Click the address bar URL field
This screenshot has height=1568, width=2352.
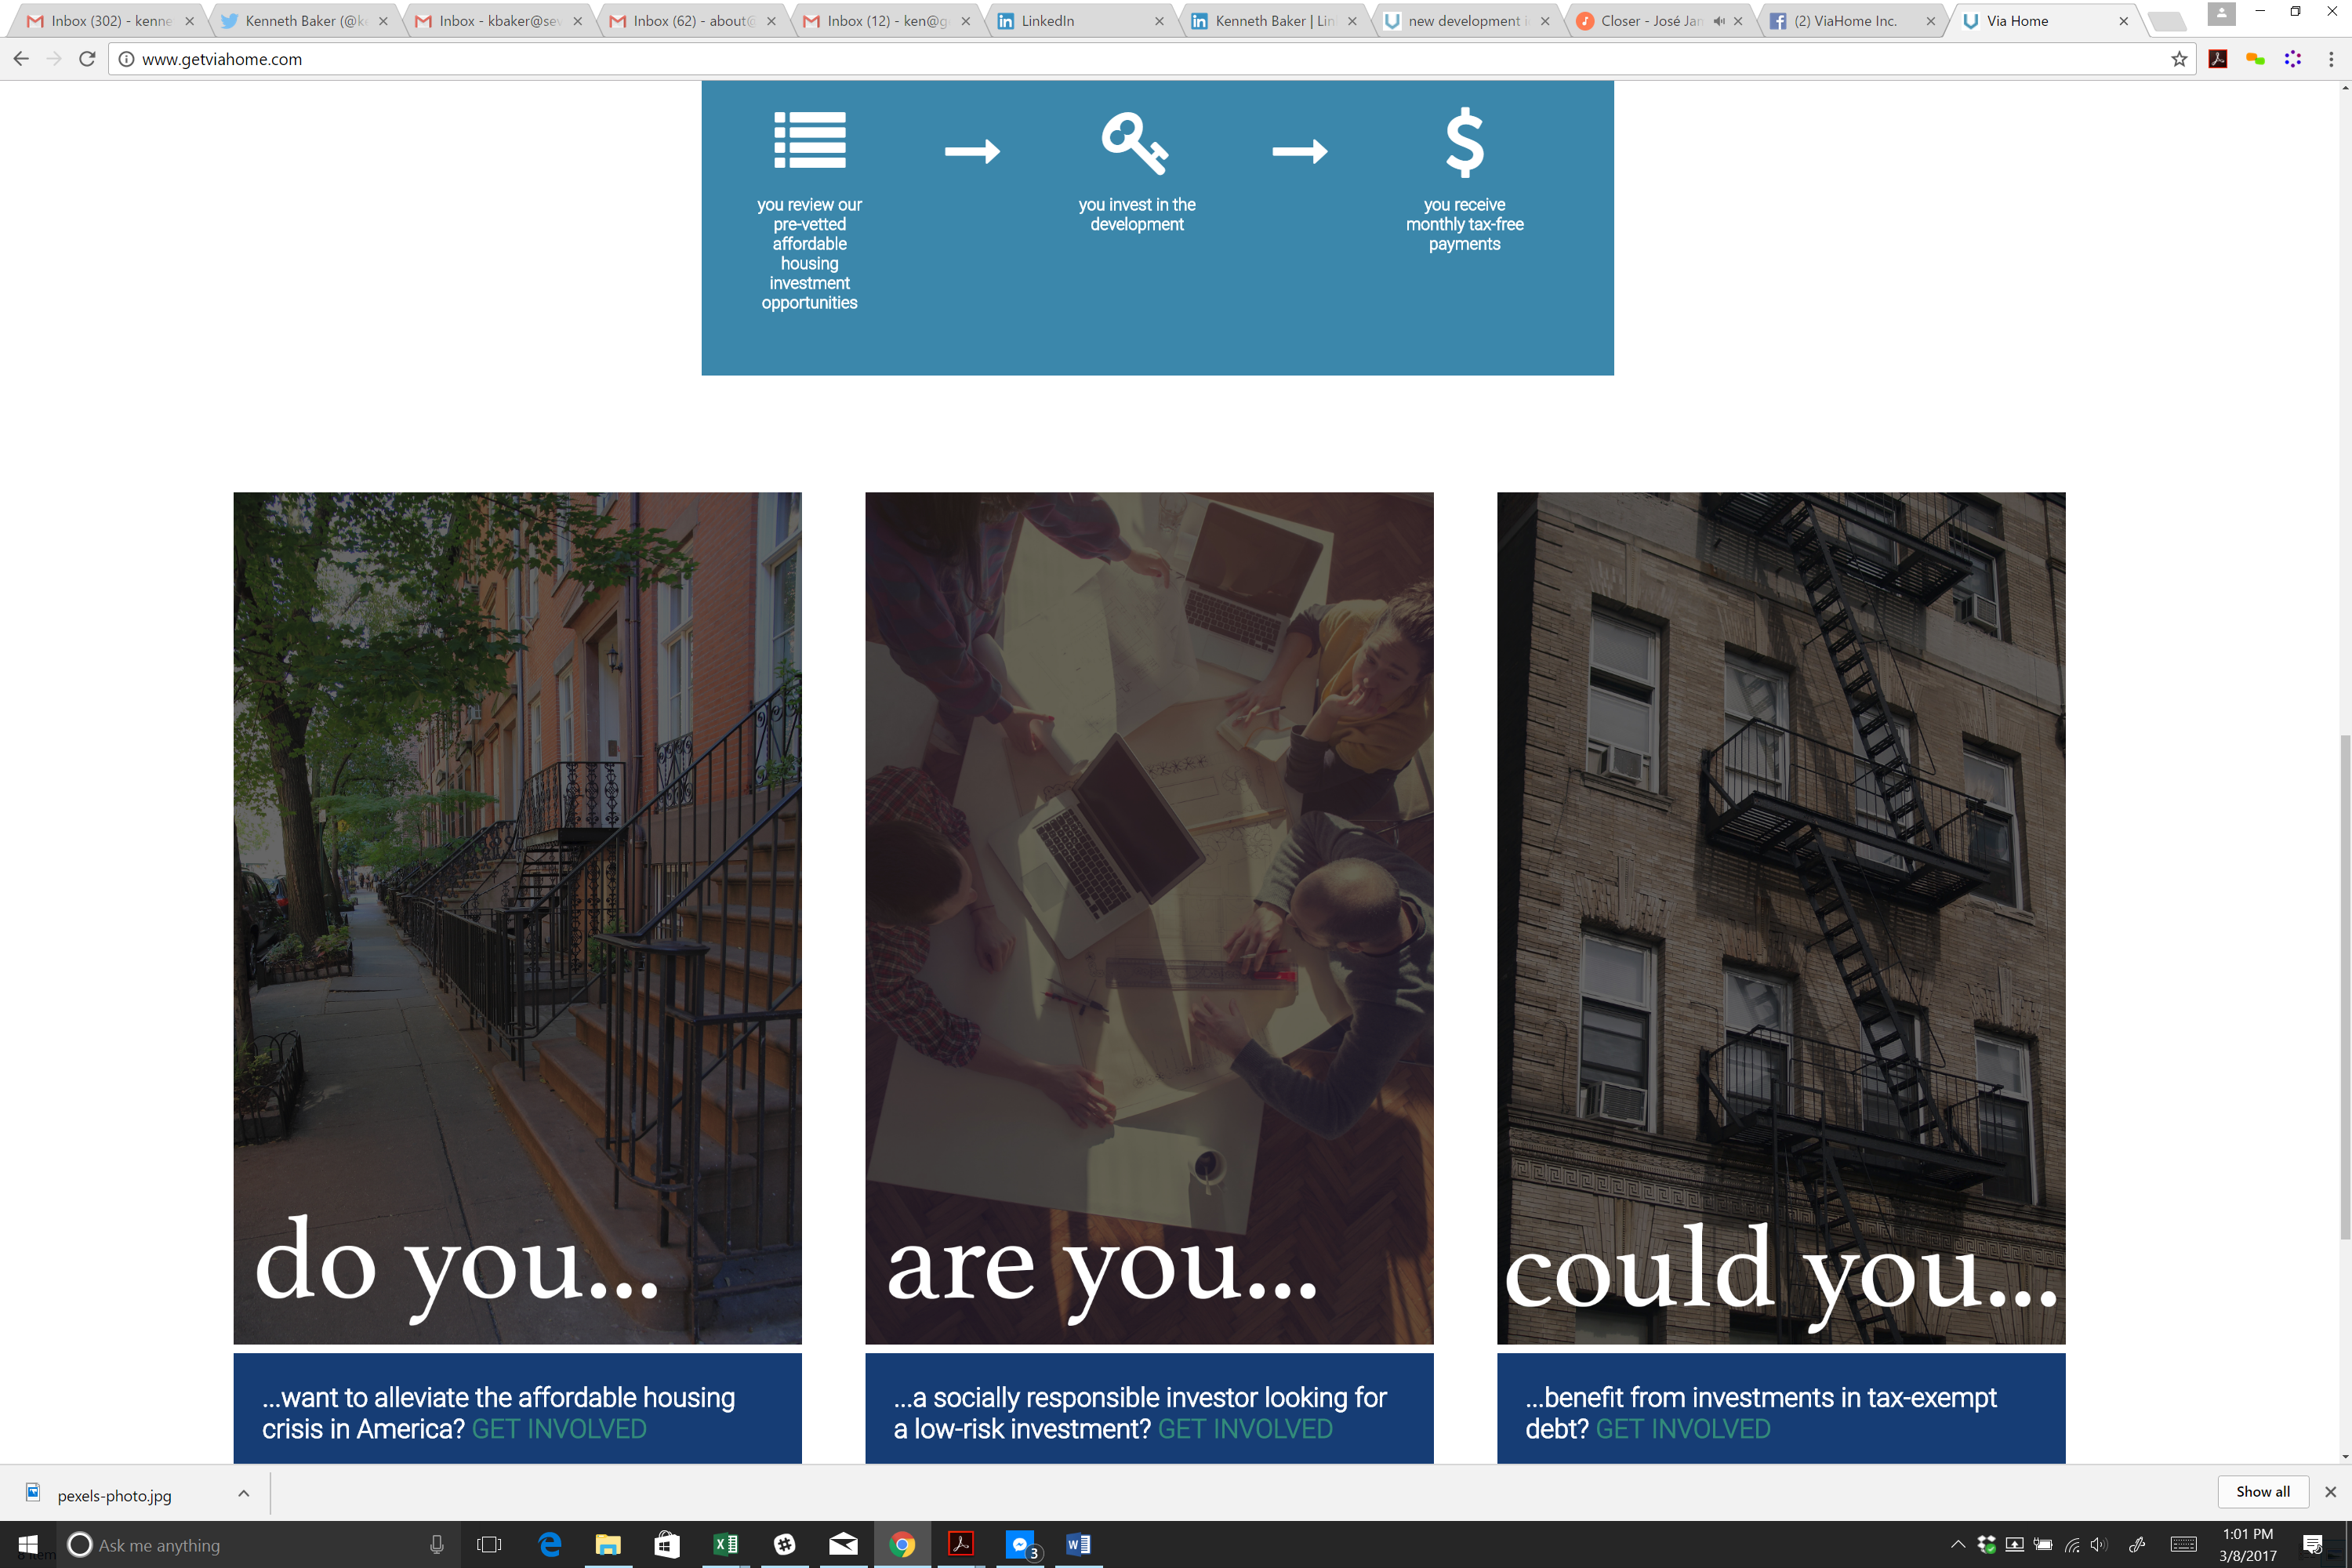point(1100,59)
